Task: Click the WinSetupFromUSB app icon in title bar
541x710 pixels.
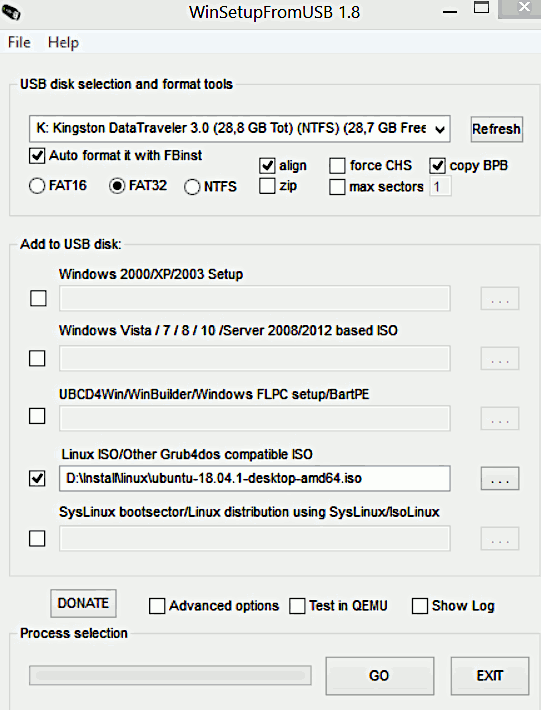Action: [10, 12]
